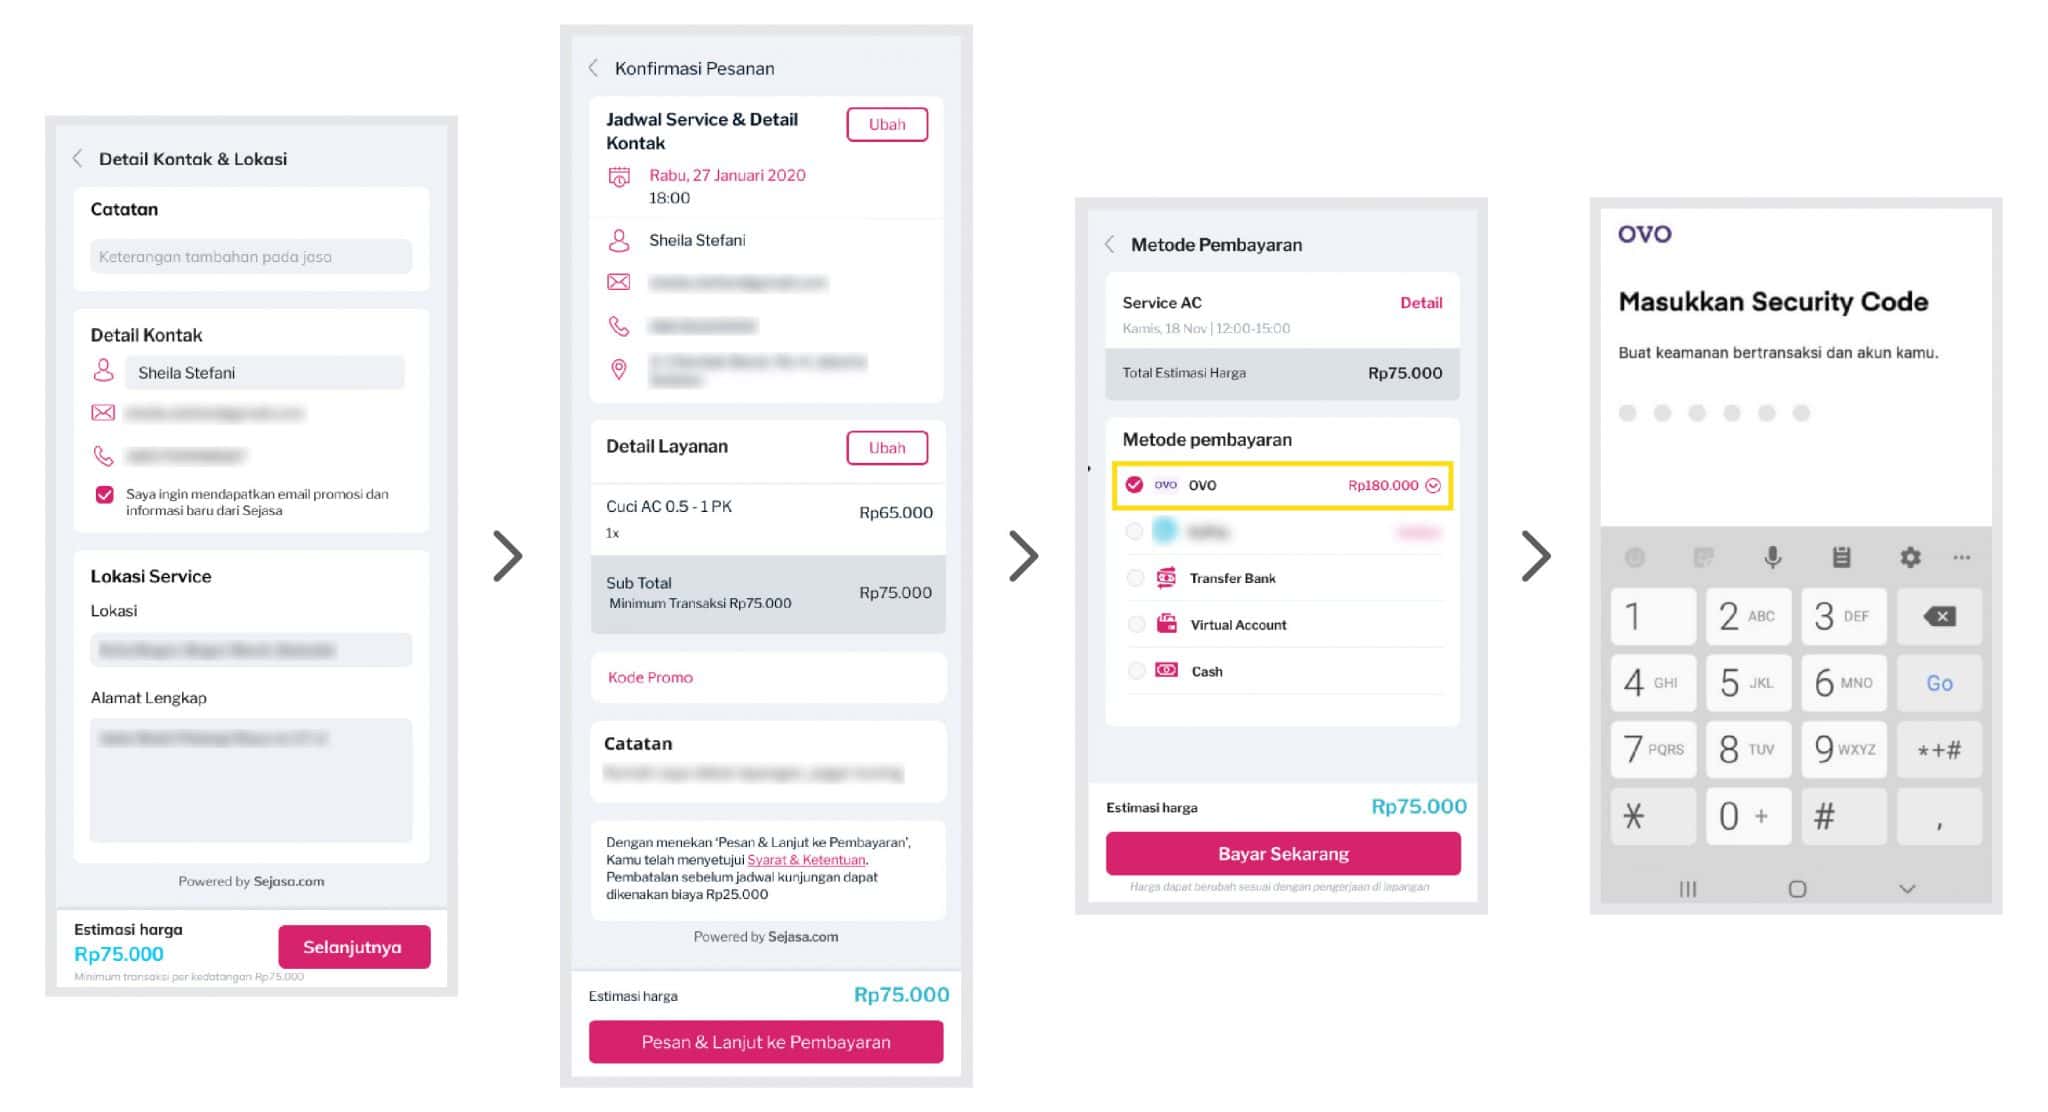Expand the OVO payment amount chevron

pos(1433,486)
